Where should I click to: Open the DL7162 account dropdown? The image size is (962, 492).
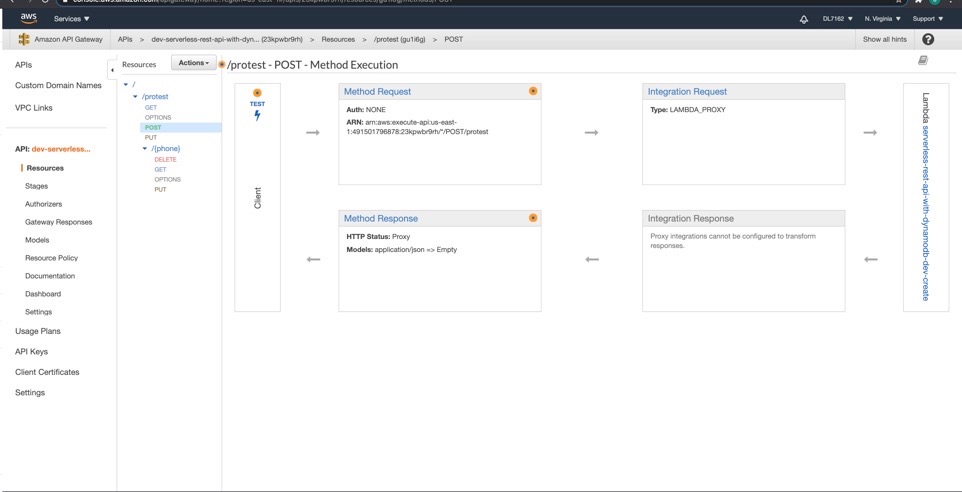point(837,19)
